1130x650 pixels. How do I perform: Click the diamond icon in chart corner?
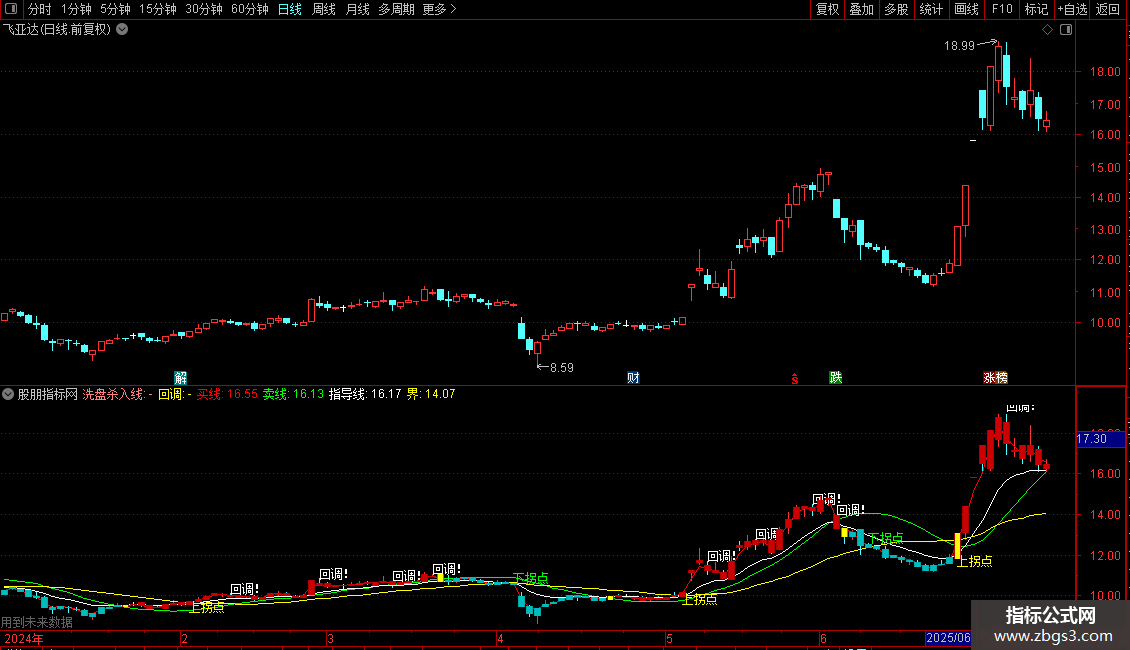tap(1047, 30)
